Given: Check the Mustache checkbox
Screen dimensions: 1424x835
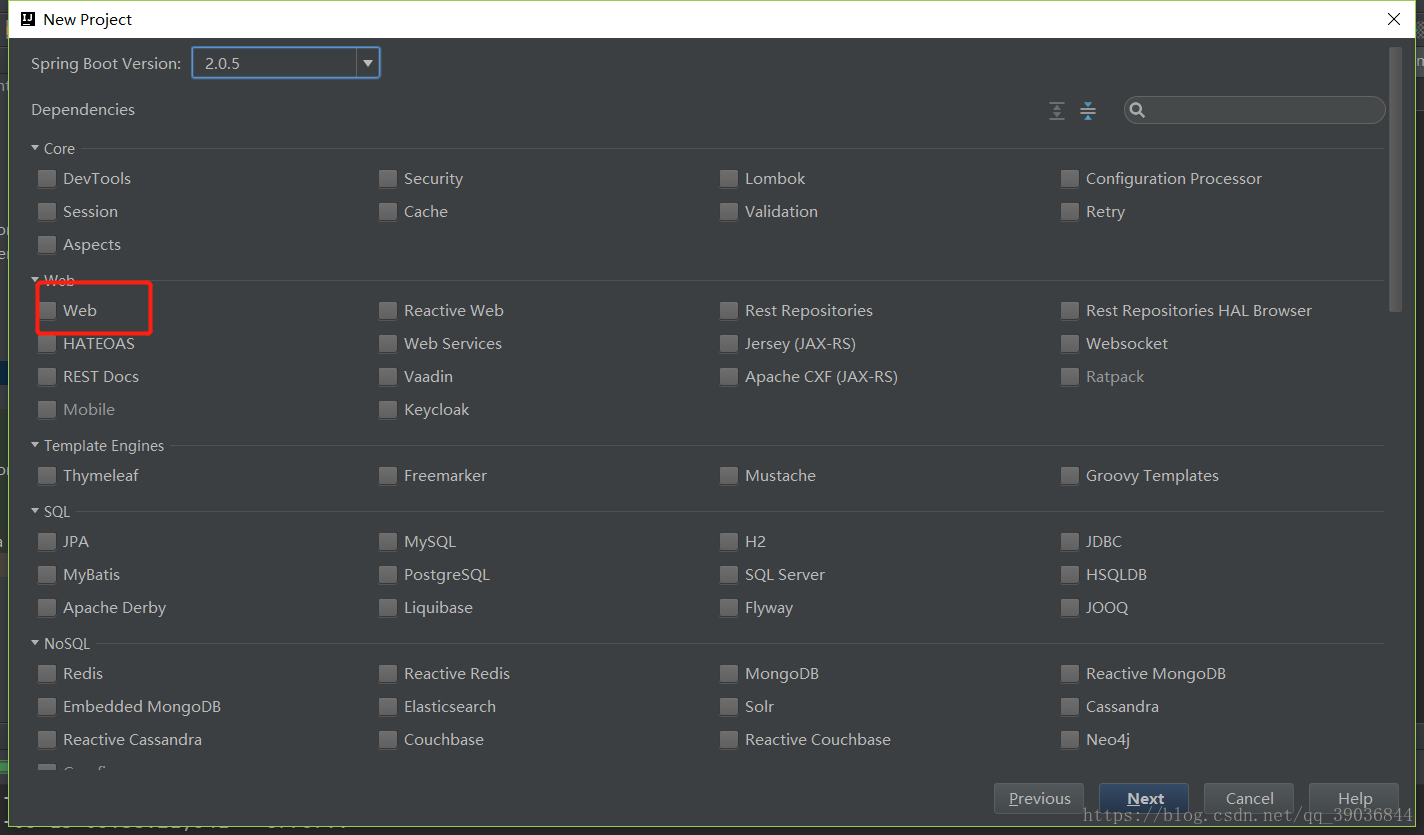Looking at the screenshot, I should [x=729, y=476].
